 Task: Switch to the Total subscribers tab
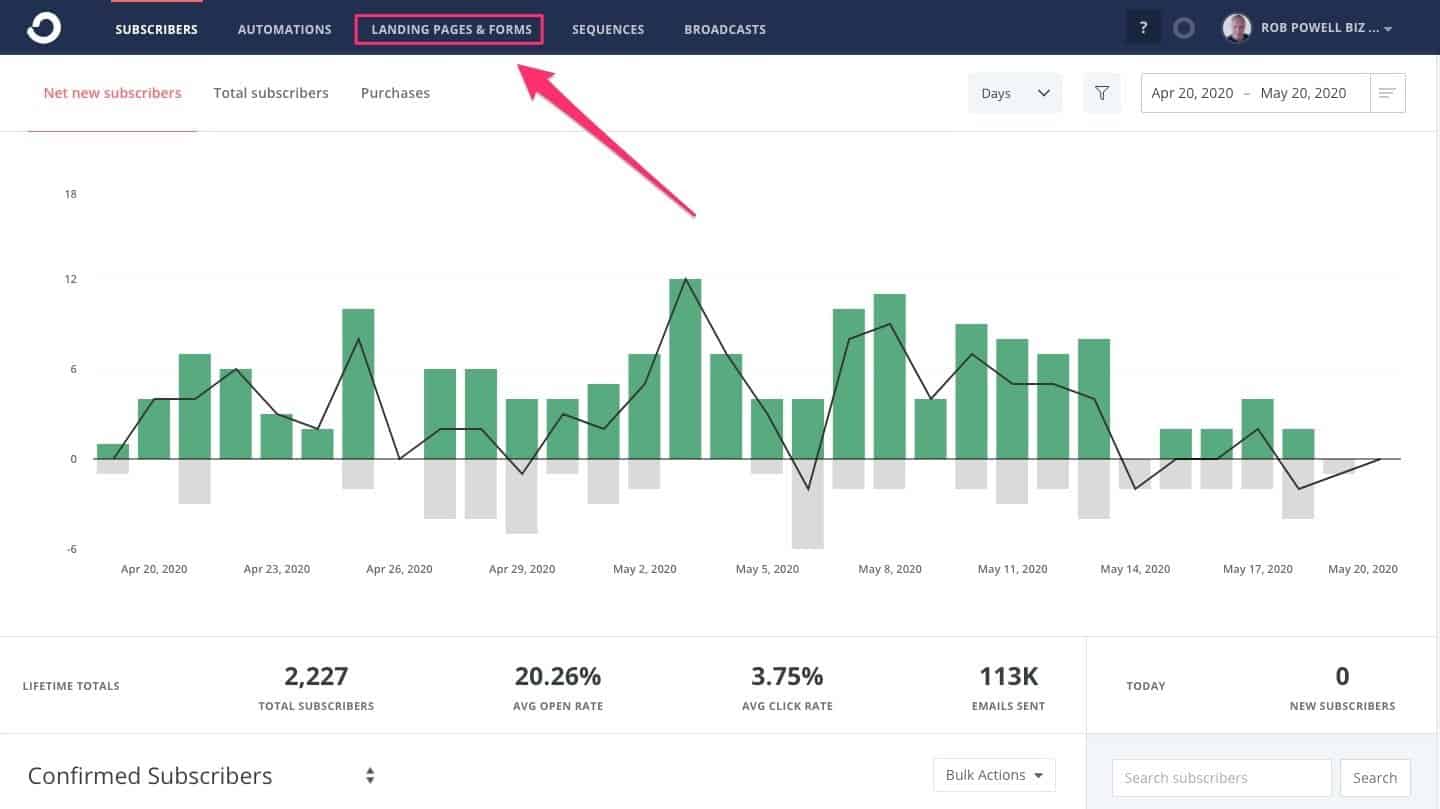pyautogui.click(x=271, y=92)
